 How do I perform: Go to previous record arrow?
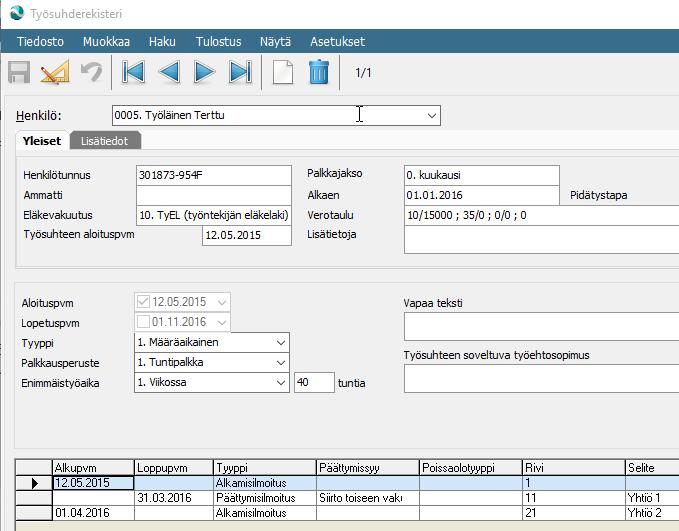tap(169, 72)
